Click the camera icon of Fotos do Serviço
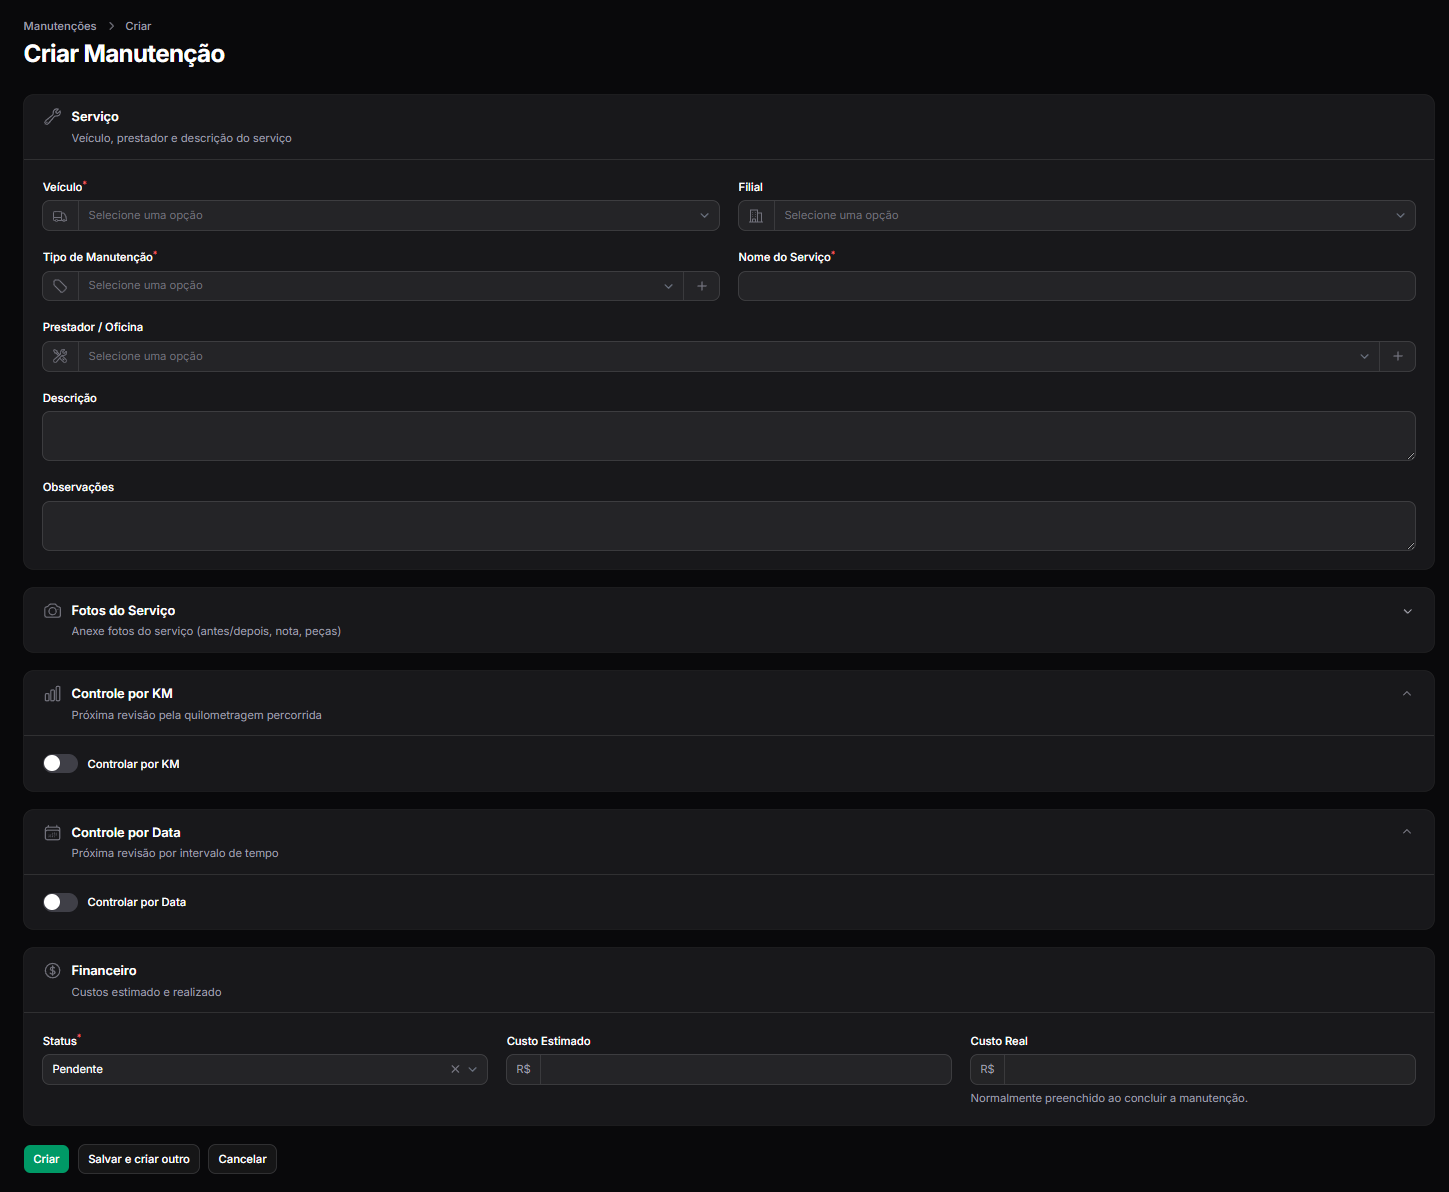Screen dimensions: 1449x1192 [x=53, y=610]
